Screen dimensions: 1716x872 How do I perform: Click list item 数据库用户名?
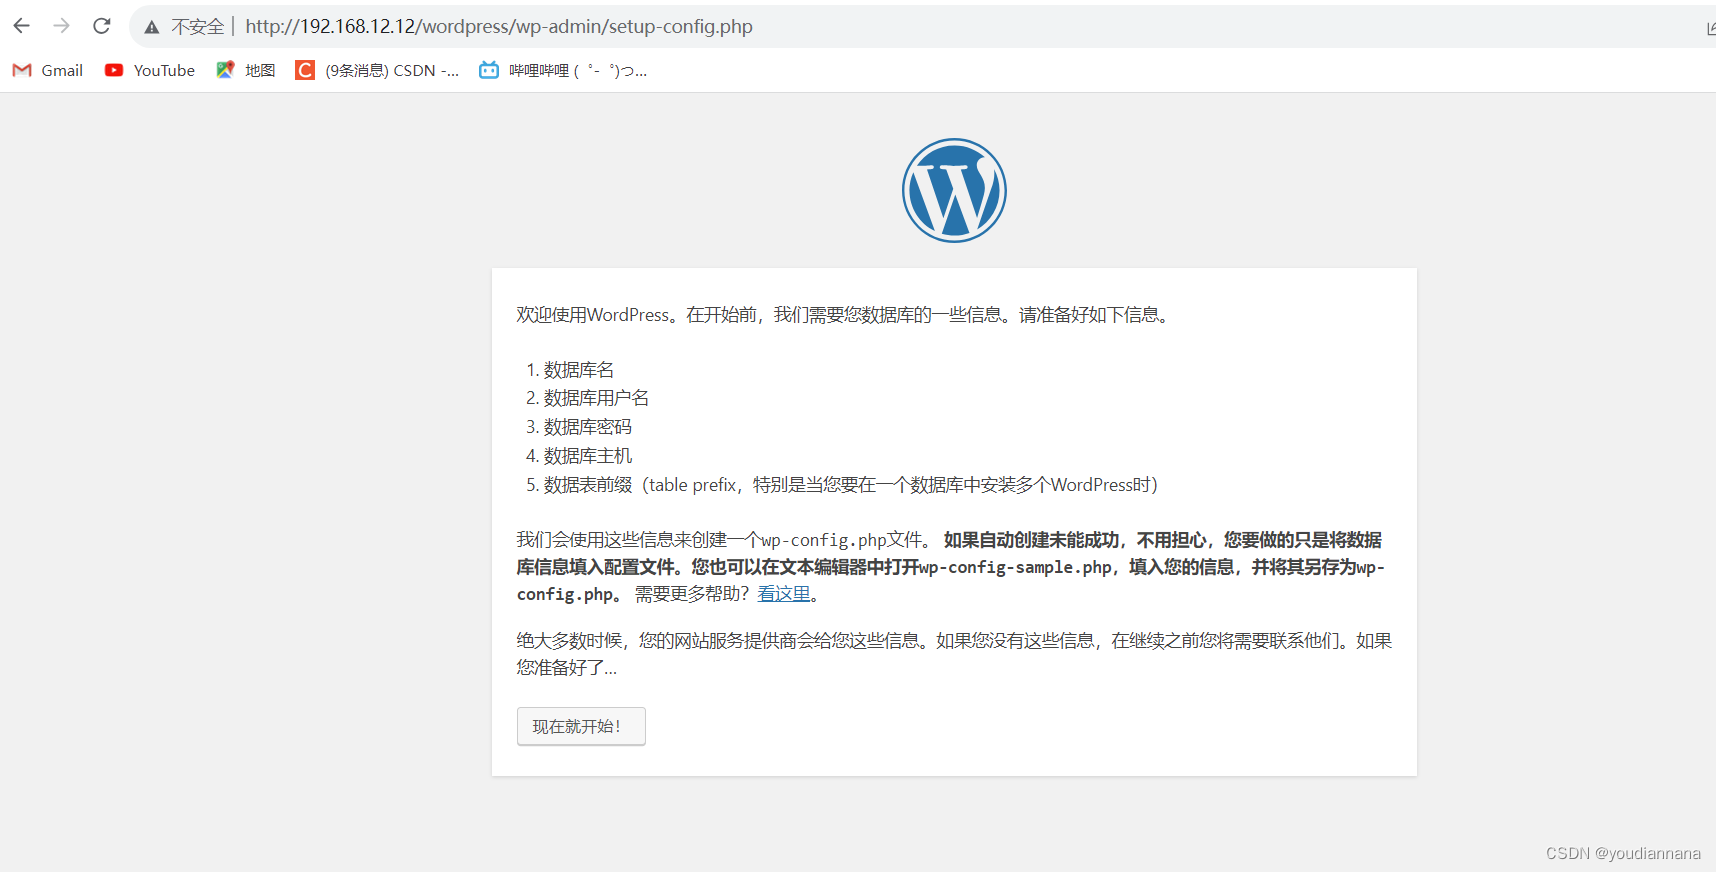click(597, 398)
